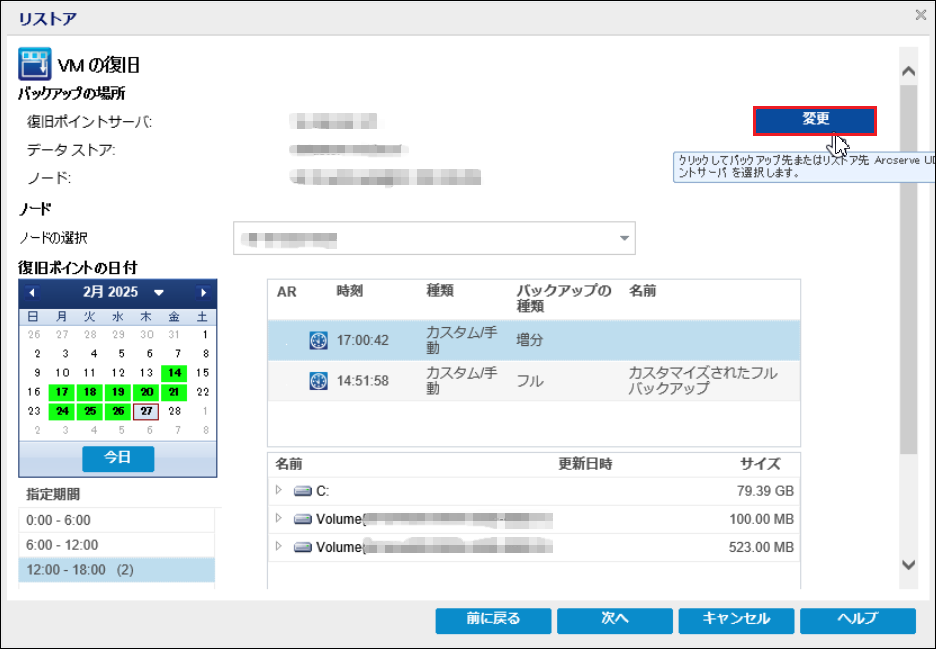Select calendar date 21
The image size is (936, 649).
click(x=174, y=392)
